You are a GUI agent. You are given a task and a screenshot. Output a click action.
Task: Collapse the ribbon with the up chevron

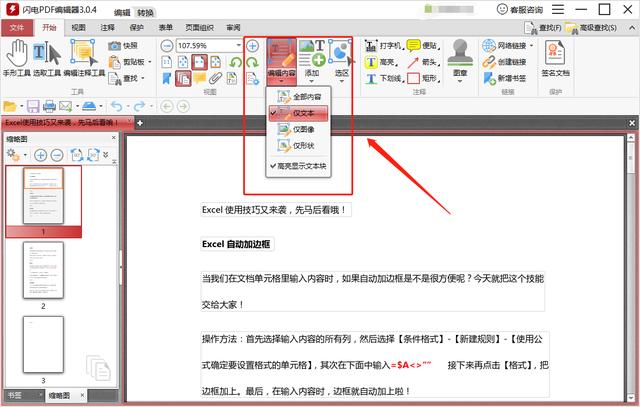632,28
